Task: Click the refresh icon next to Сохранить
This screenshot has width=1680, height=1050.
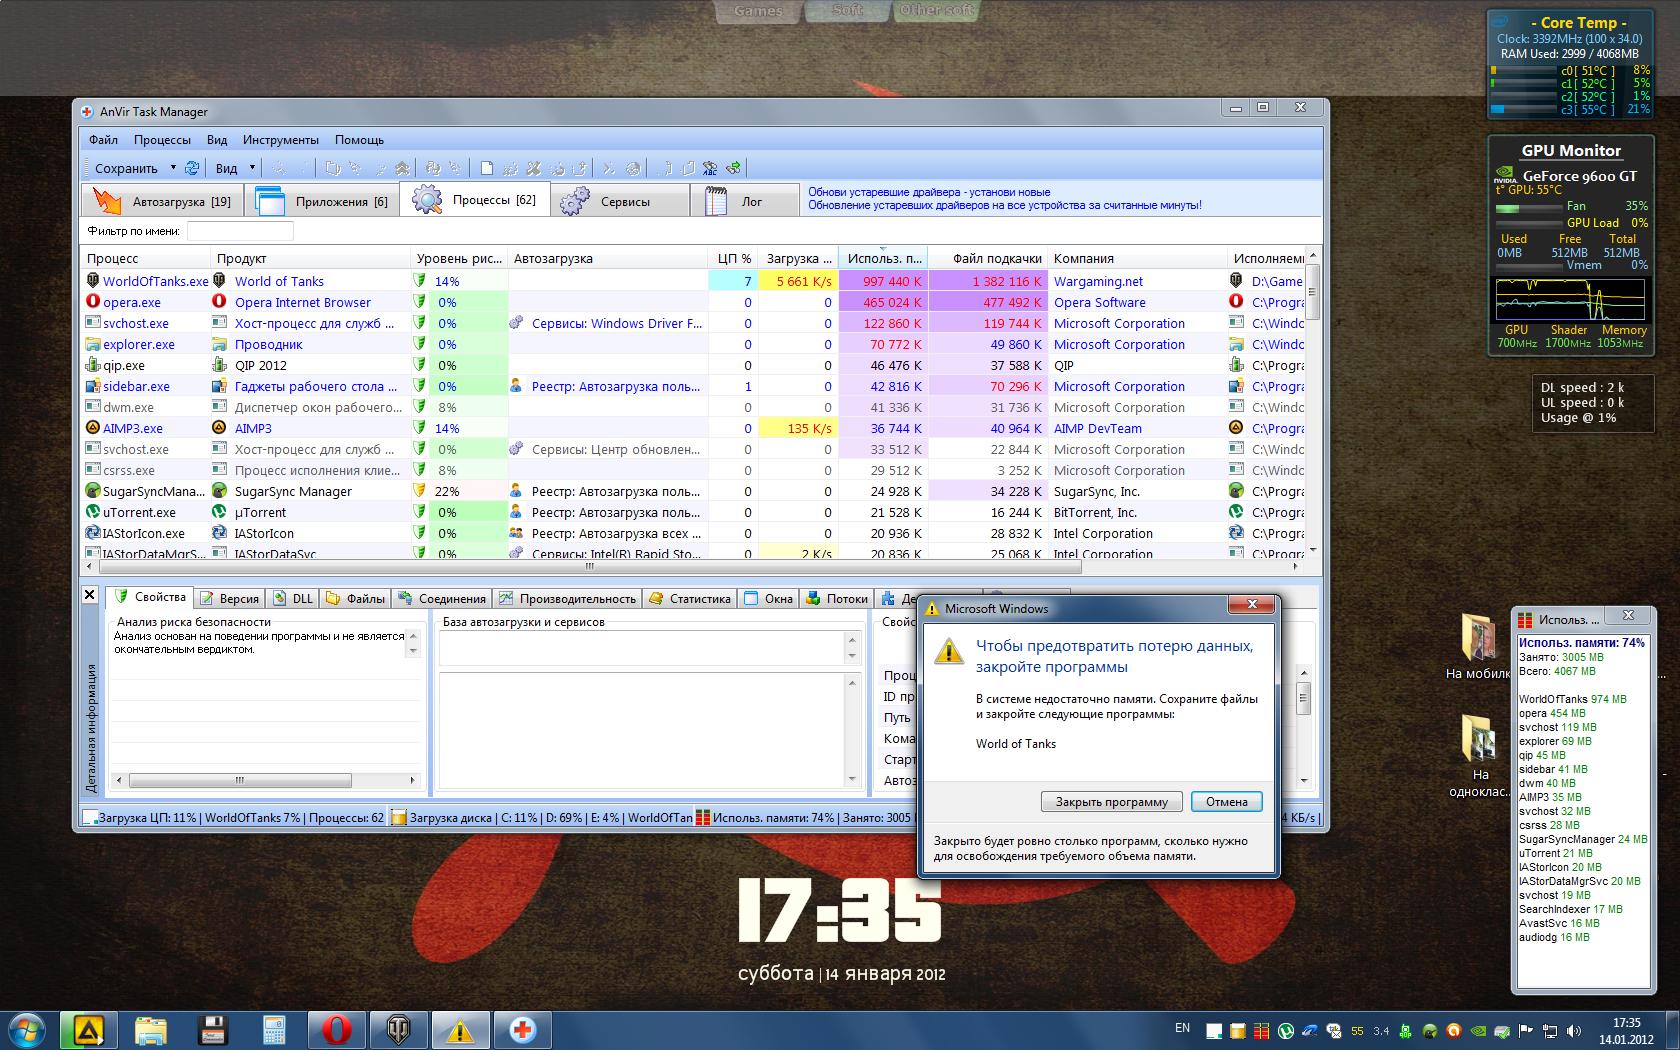Action: (x=192, y=168)
